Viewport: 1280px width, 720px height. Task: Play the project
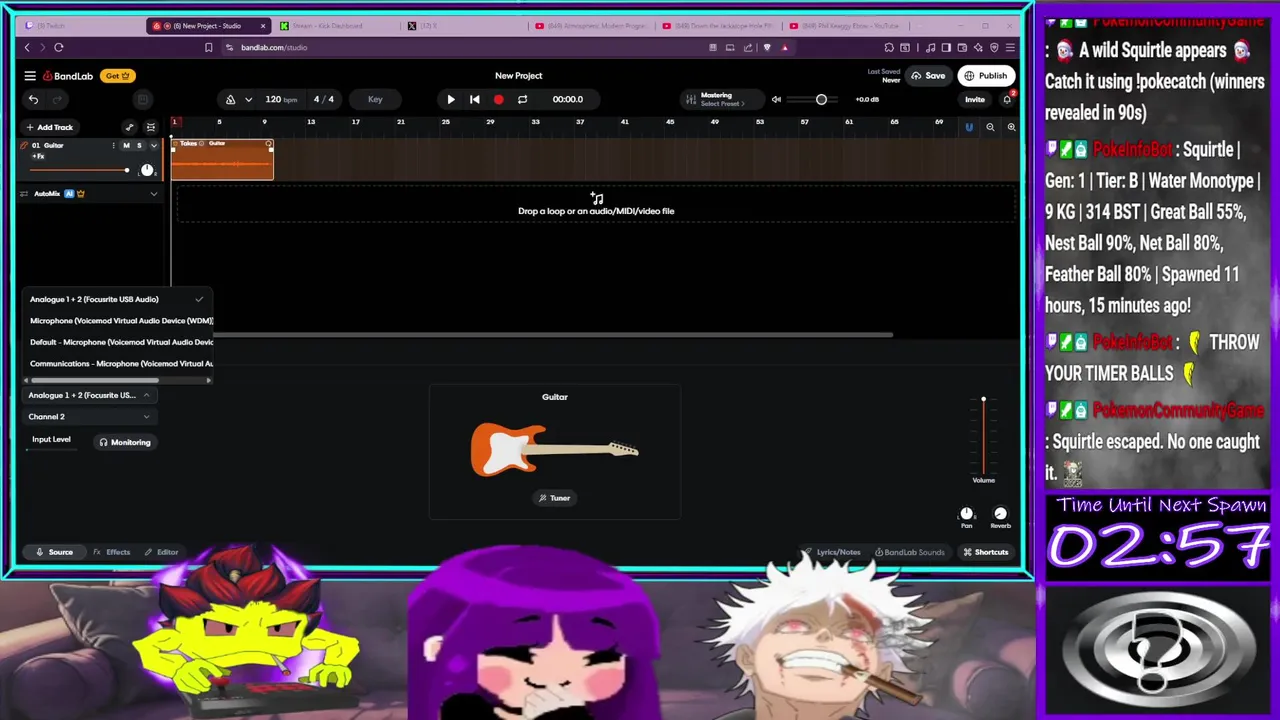point(451,99)
